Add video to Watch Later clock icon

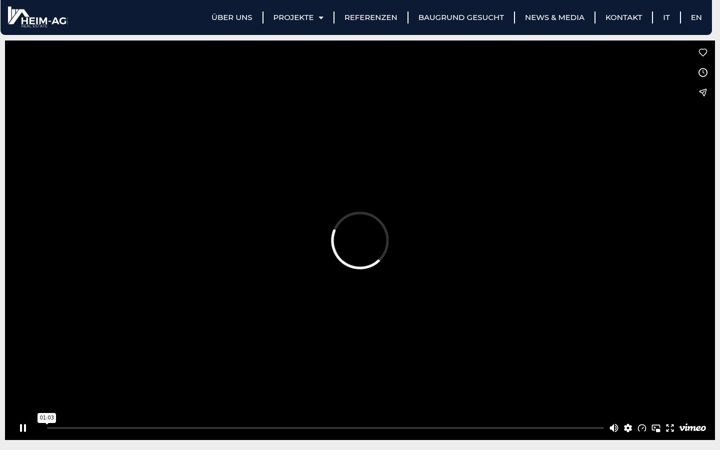703,73
